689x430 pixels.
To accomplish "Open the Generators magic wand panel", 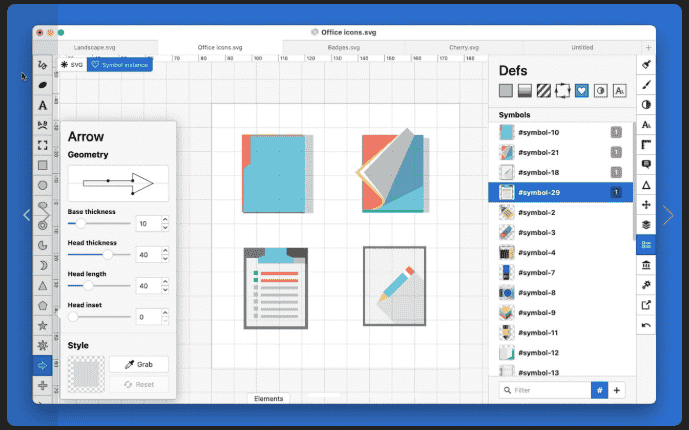I will click(646, 285).
